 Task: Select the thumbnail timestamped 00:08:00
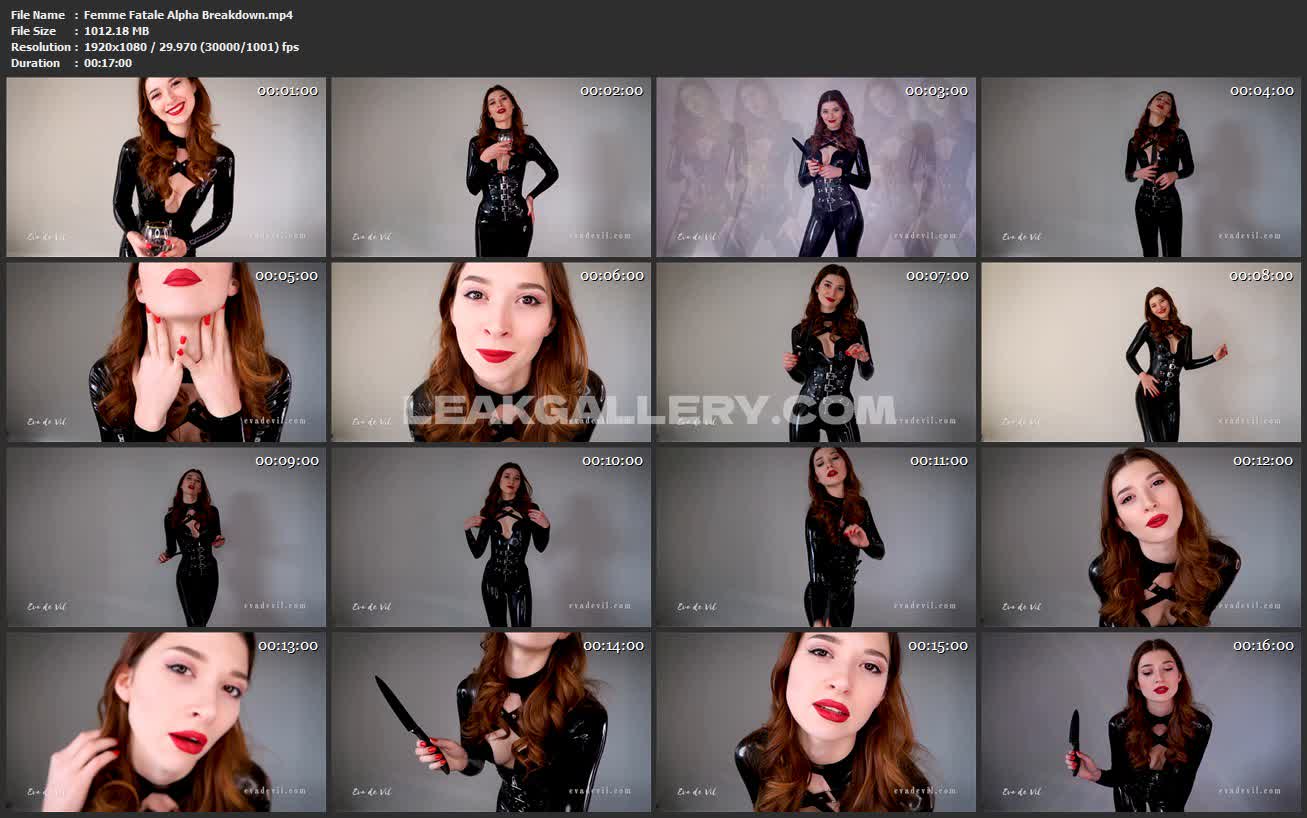[1141, 352]
